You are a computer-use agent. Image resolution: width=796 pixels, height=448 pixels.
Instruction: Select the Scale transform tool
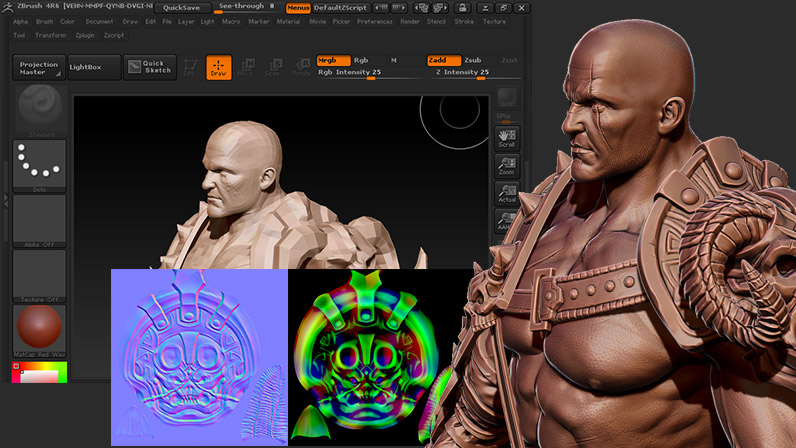point(273,68)
